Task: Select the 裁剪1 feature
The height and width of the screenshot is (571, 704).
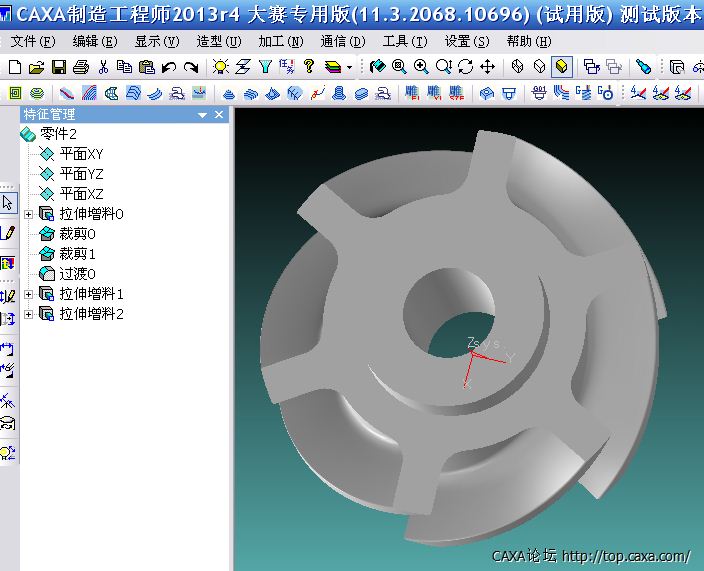Action: (77, 254)
